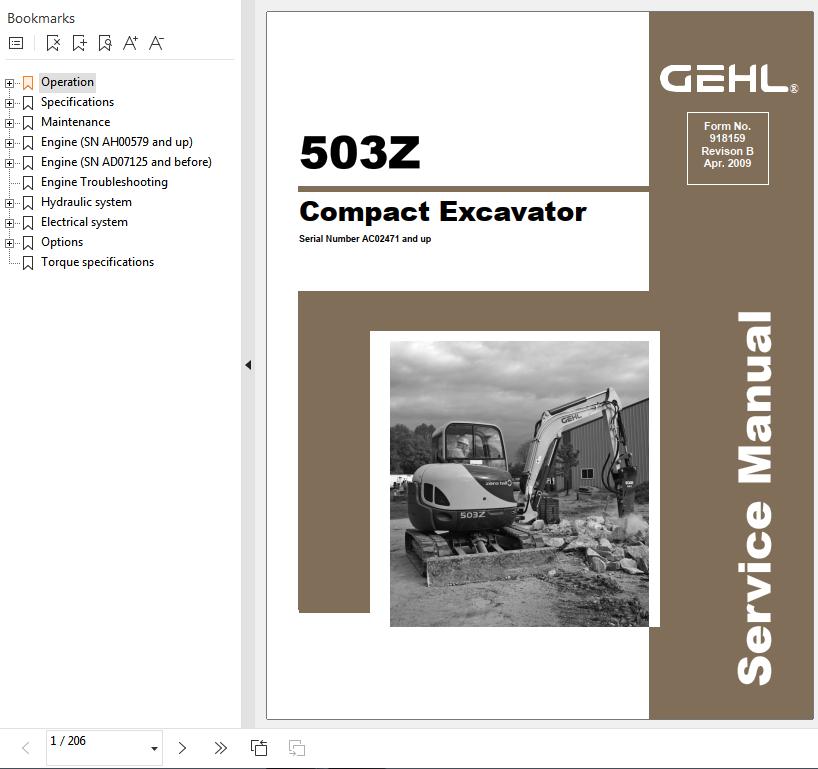Image resolution: width=818 pixels, height=769 pixels.
Task: Decrease bookmark text size with A- icon
Action: (x=156, y=43)
